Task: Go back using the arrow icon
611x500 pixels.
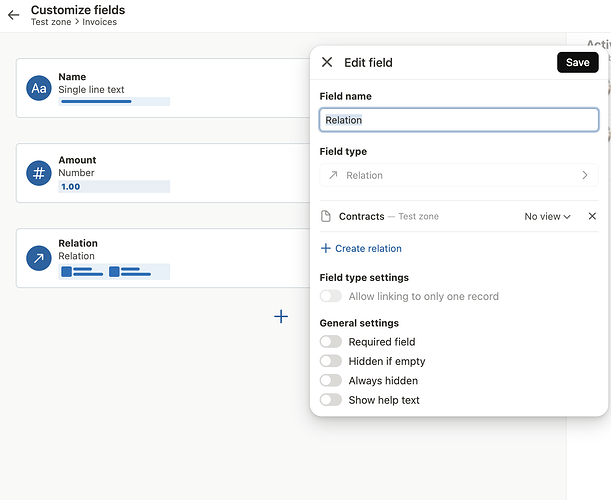Action: pyautogui.click(x=14, y=15)
